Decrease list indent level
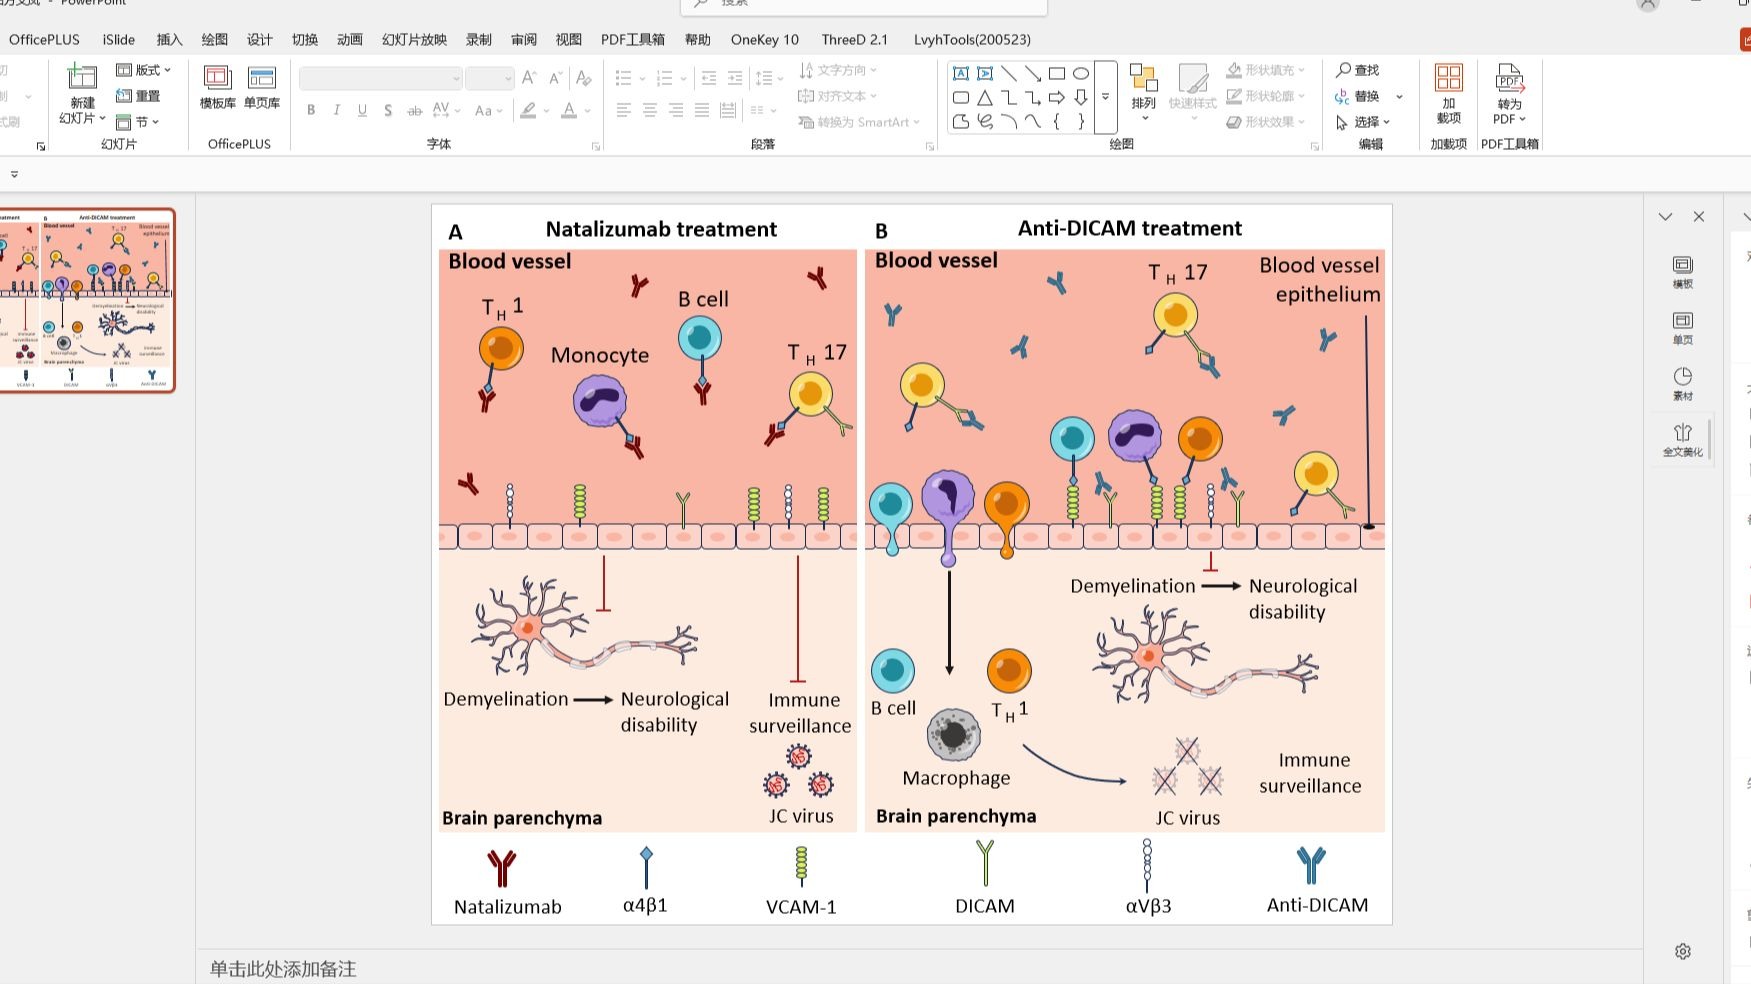 pyautogui.click(x=709, y=78)
